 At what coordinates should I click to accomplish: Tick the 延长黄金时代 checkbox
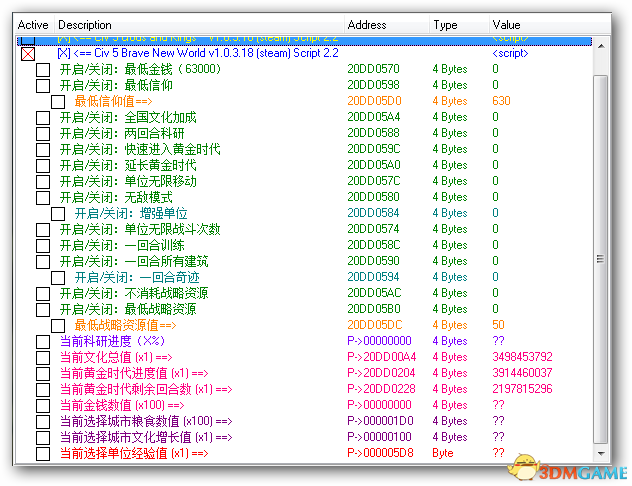click(43, 166)
